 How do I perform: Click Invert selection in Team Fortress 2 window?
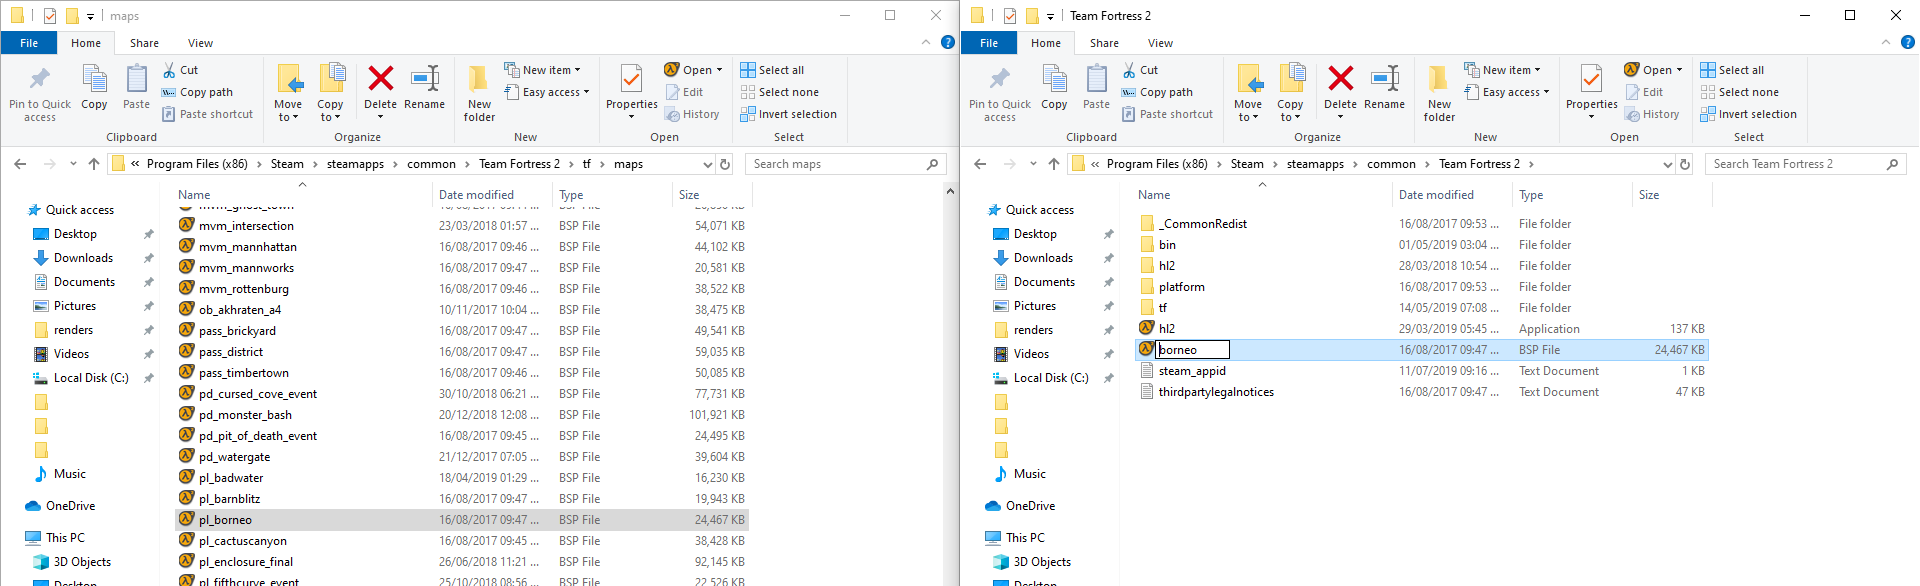pyautogui.click(x=1748, y=114)
